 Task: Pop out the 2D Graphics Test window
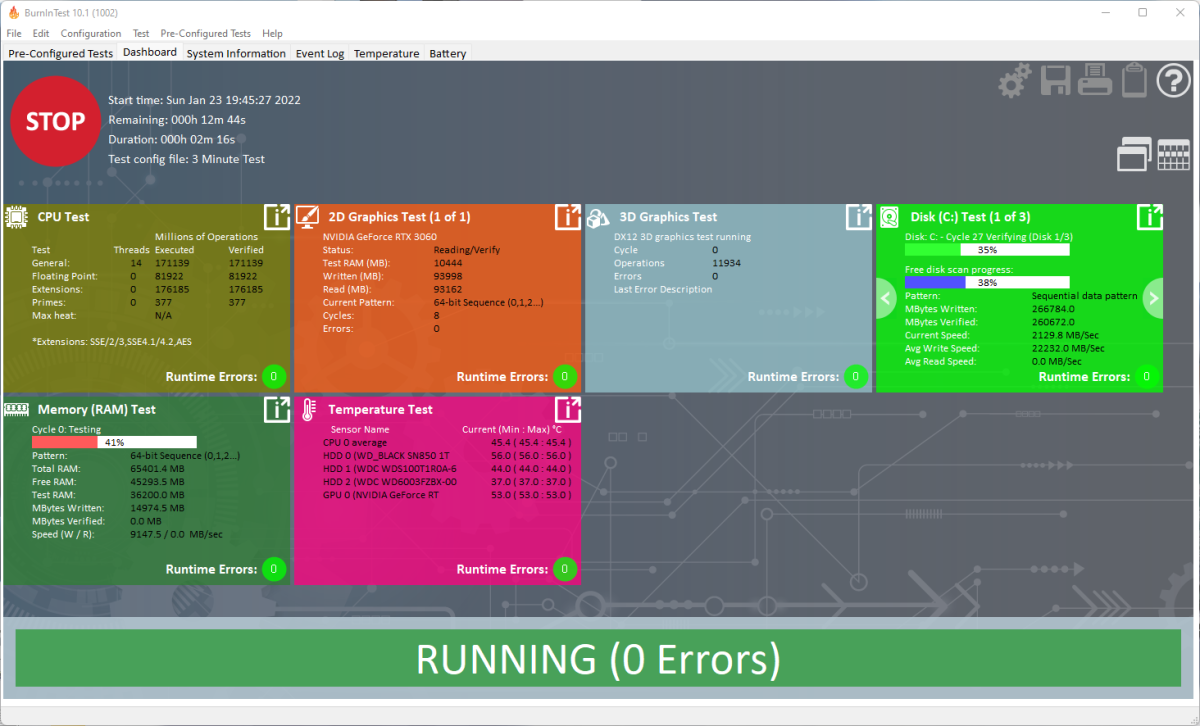pyautogui.click(x=568, y=217)
